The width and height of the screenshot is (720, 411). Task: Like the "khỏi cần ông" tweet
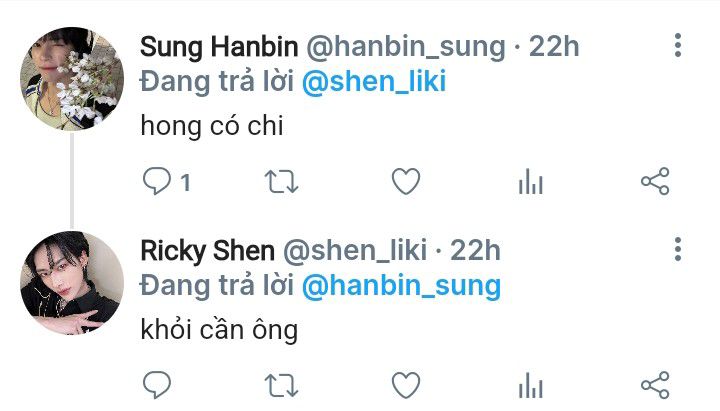tap(406, 385)
